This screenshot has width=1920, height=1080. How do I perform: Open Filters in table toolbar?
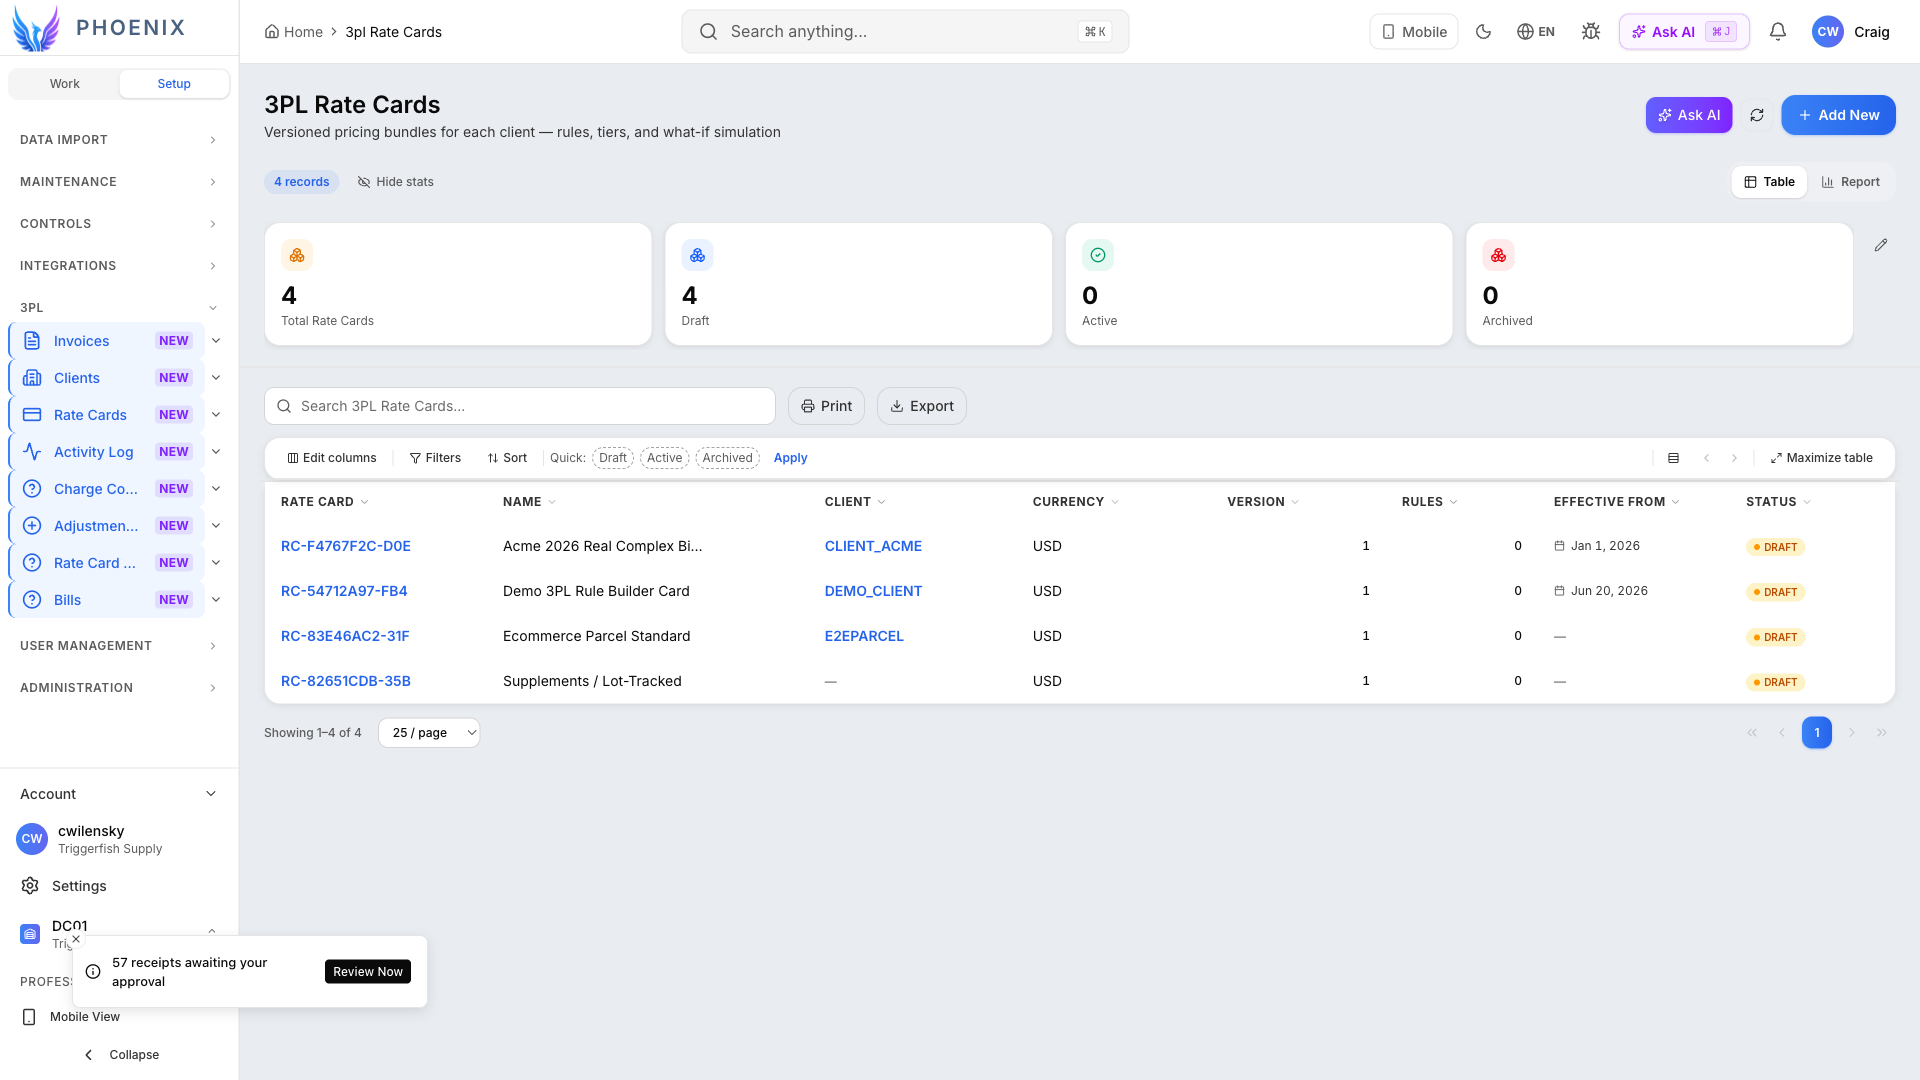(x=435, y=458)
